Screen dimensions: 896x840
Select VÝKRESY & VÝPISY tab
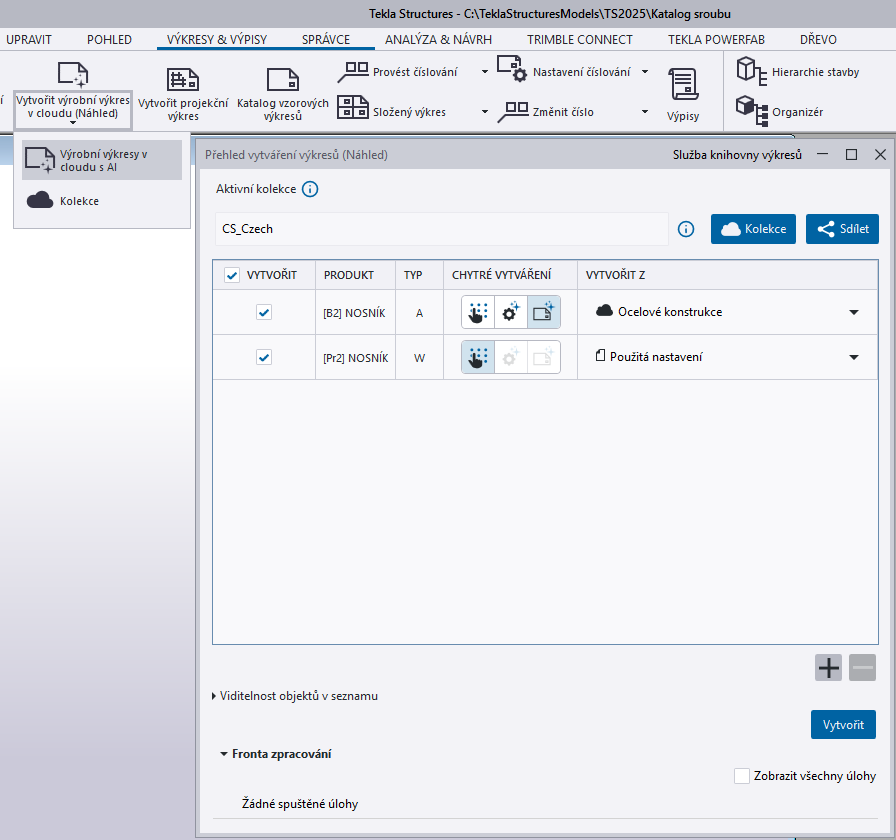(x=217, y=39)
